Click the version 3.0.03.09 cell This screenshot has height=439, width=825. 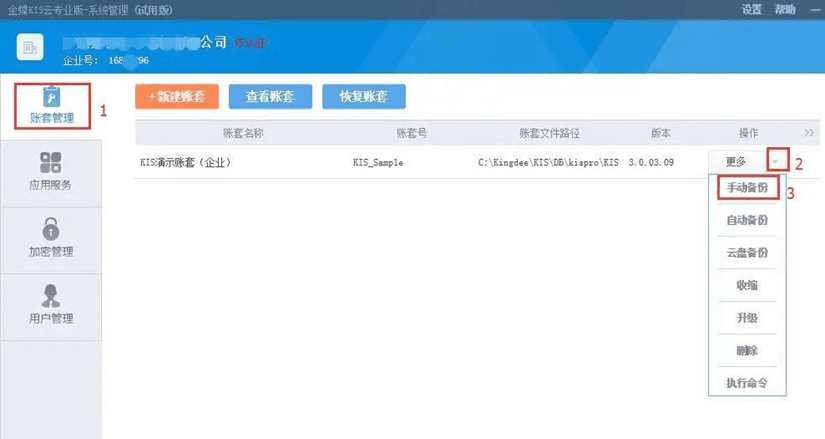click(x=651, y=163)
